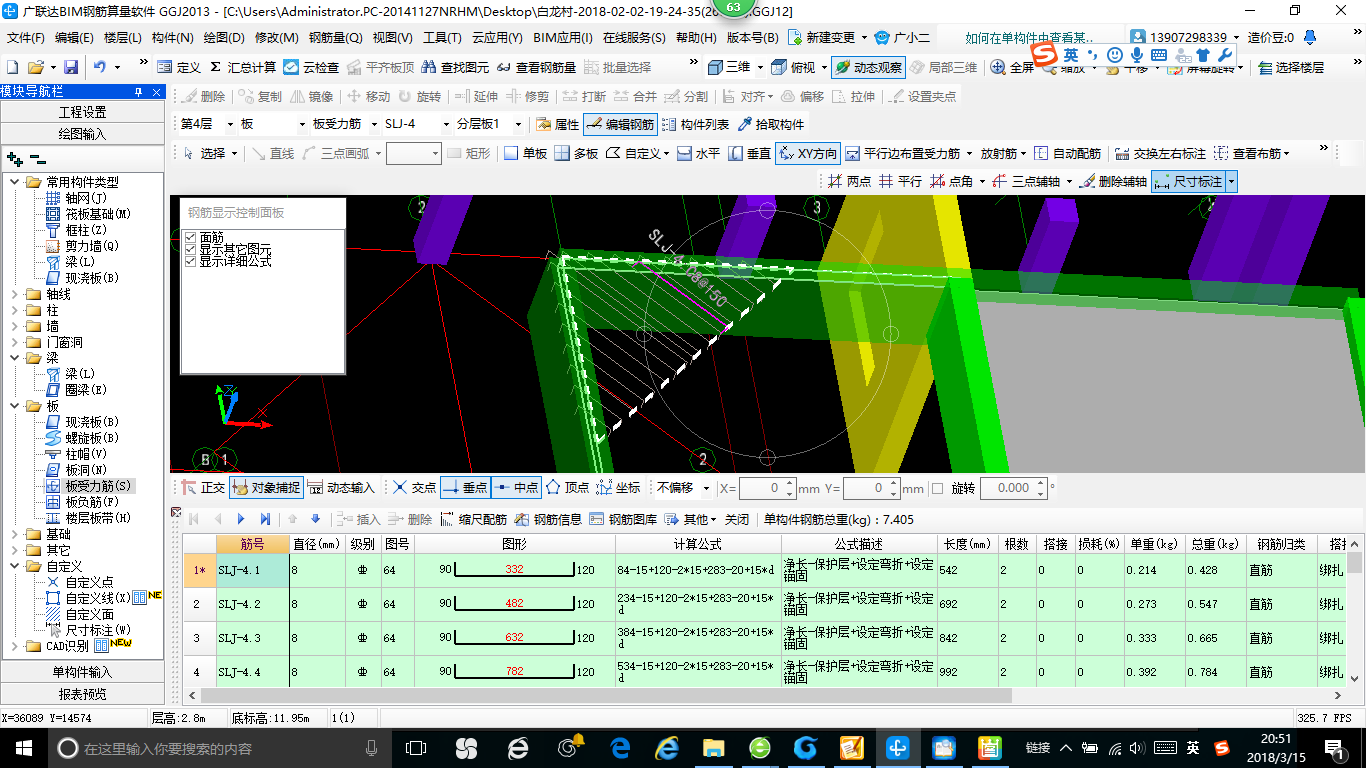This screenshot has width=1366, height=768.
Task: Expand the 轴线 tree node
Action: (14, 294)
